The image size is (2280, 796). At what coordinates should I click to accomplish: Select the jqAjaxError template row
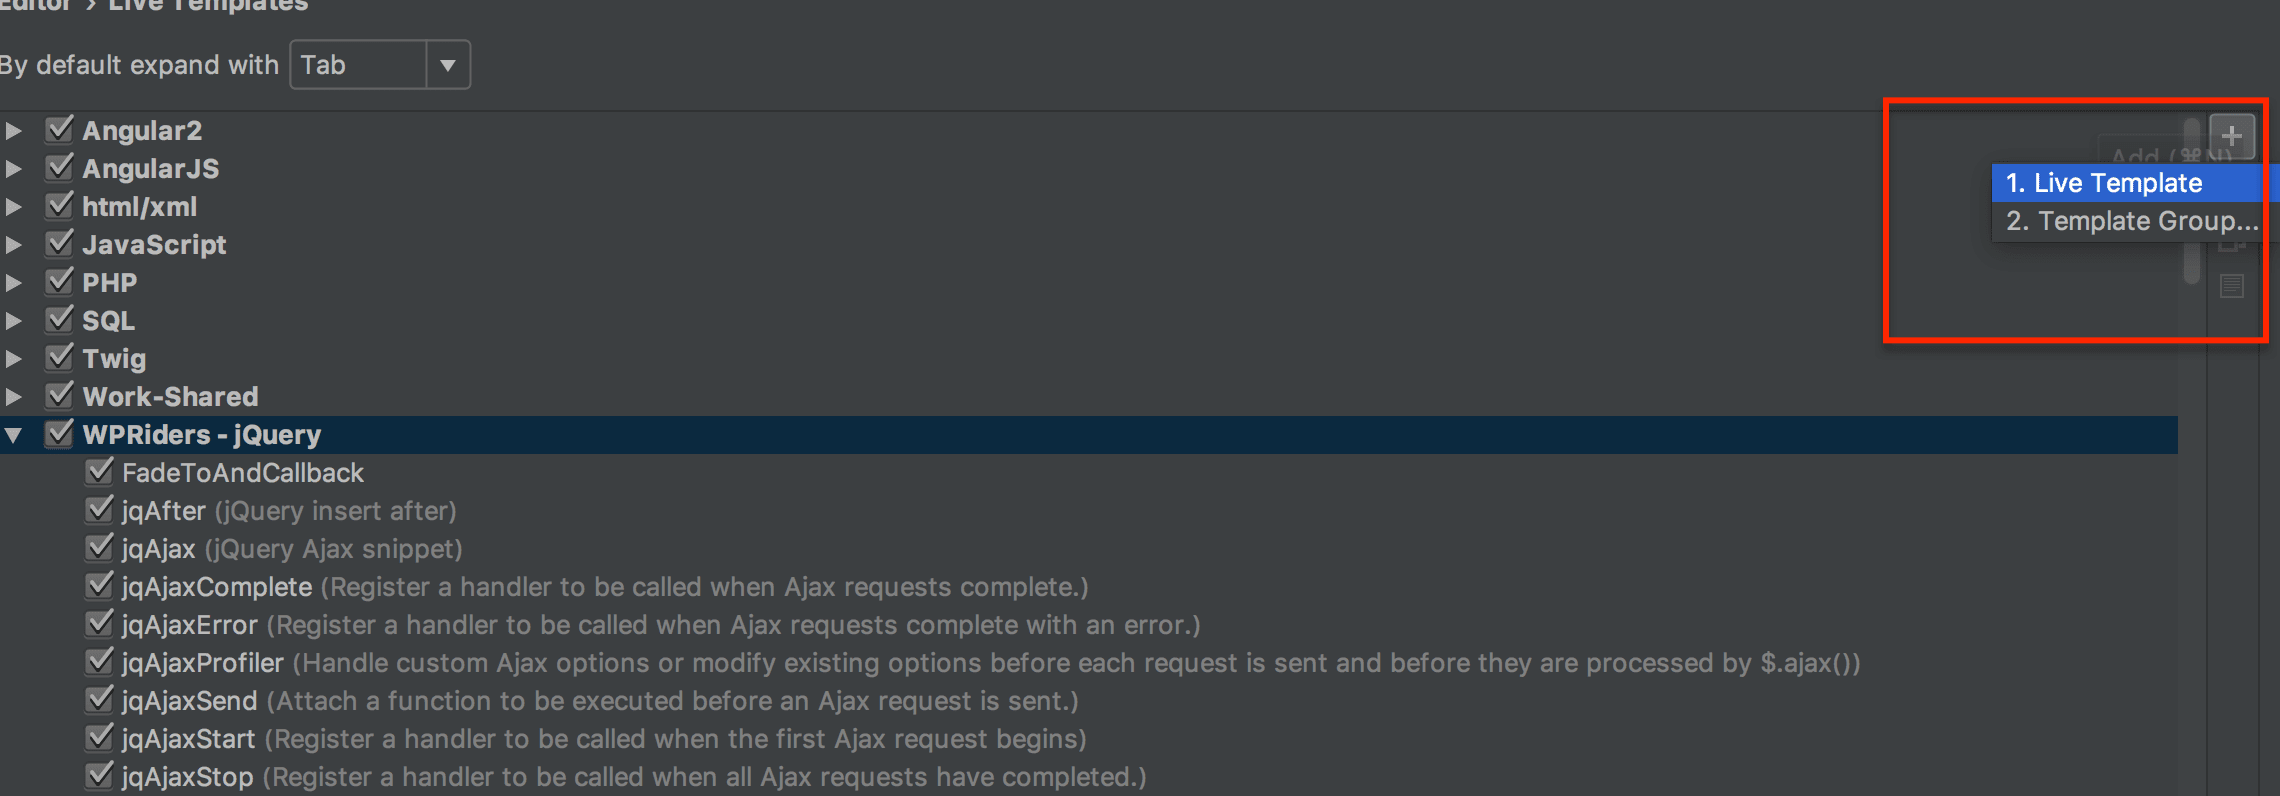point(1089,625)
